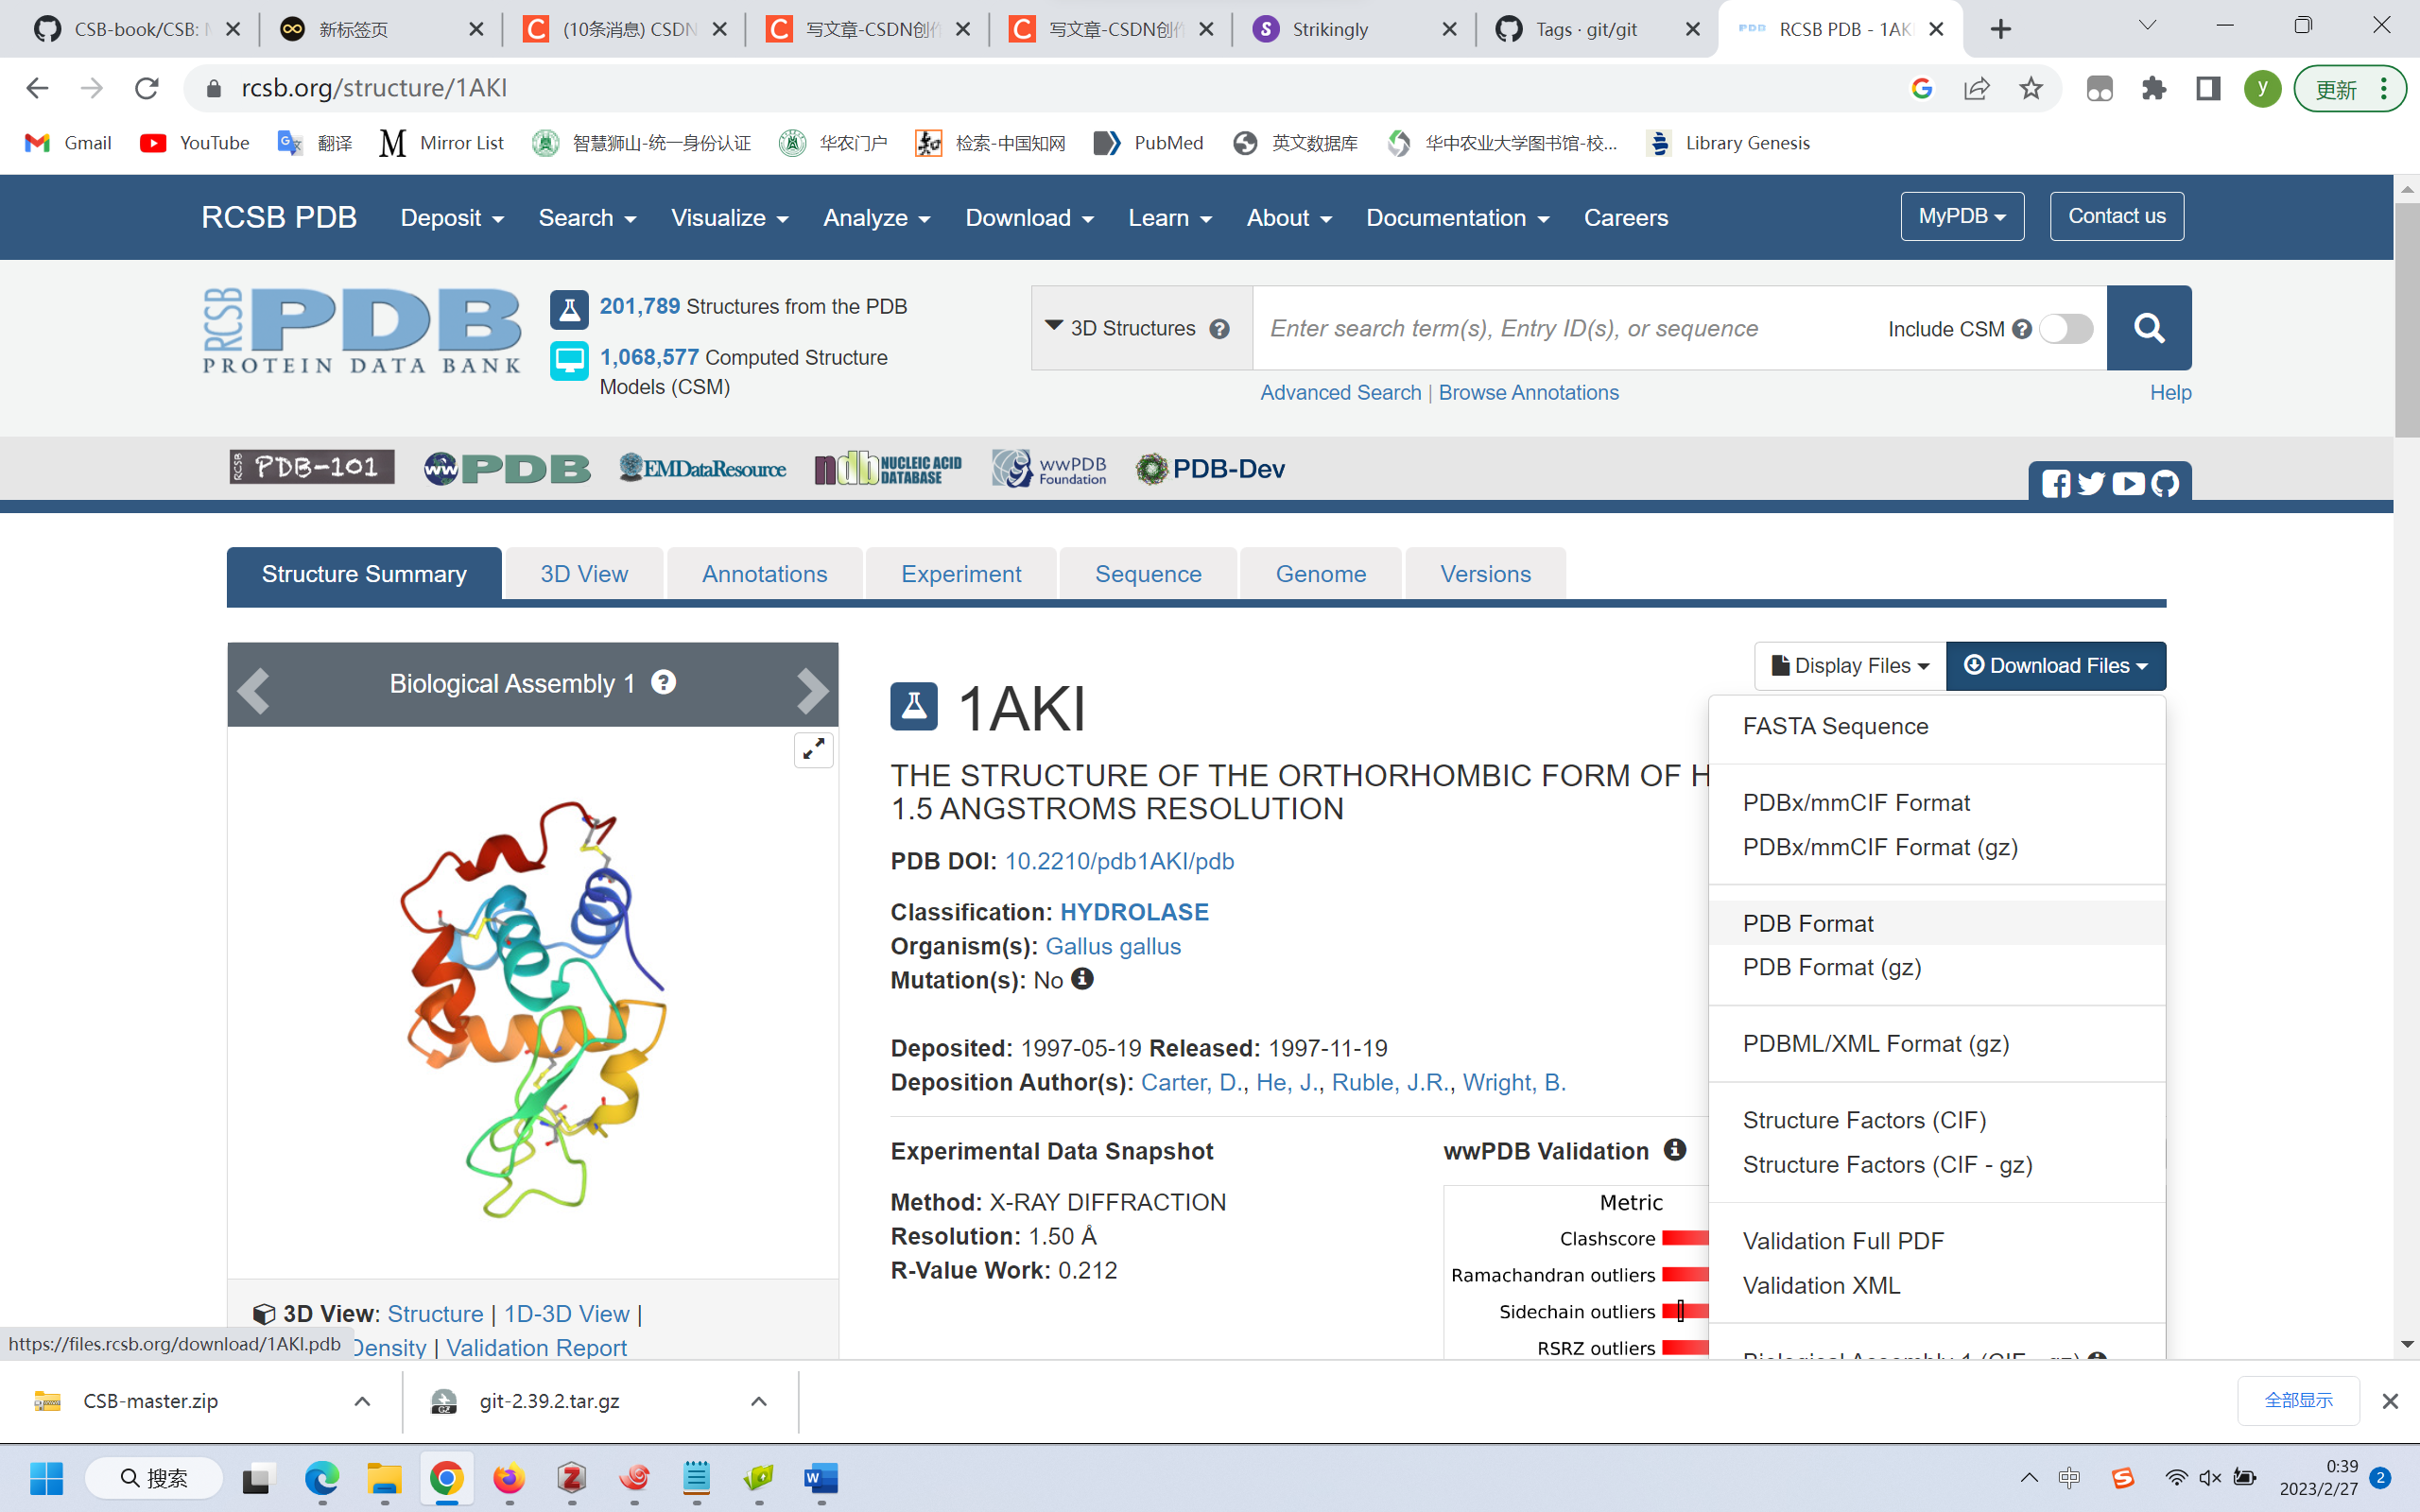The height and width of the screenshot is (1512, 2420).
Task: Open RCSB Twitter page icon
Action: click(x=2091, y=484)
